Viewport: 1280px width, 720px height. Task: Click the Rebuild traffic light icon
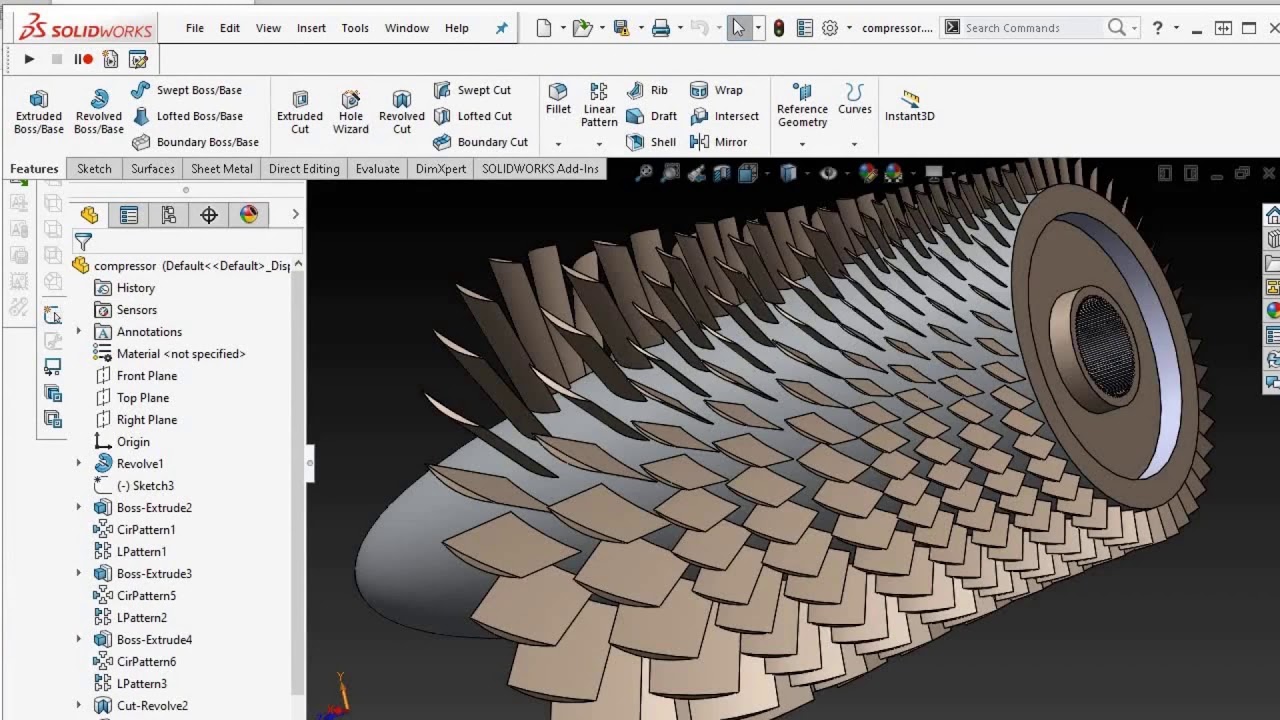point(779,28)
